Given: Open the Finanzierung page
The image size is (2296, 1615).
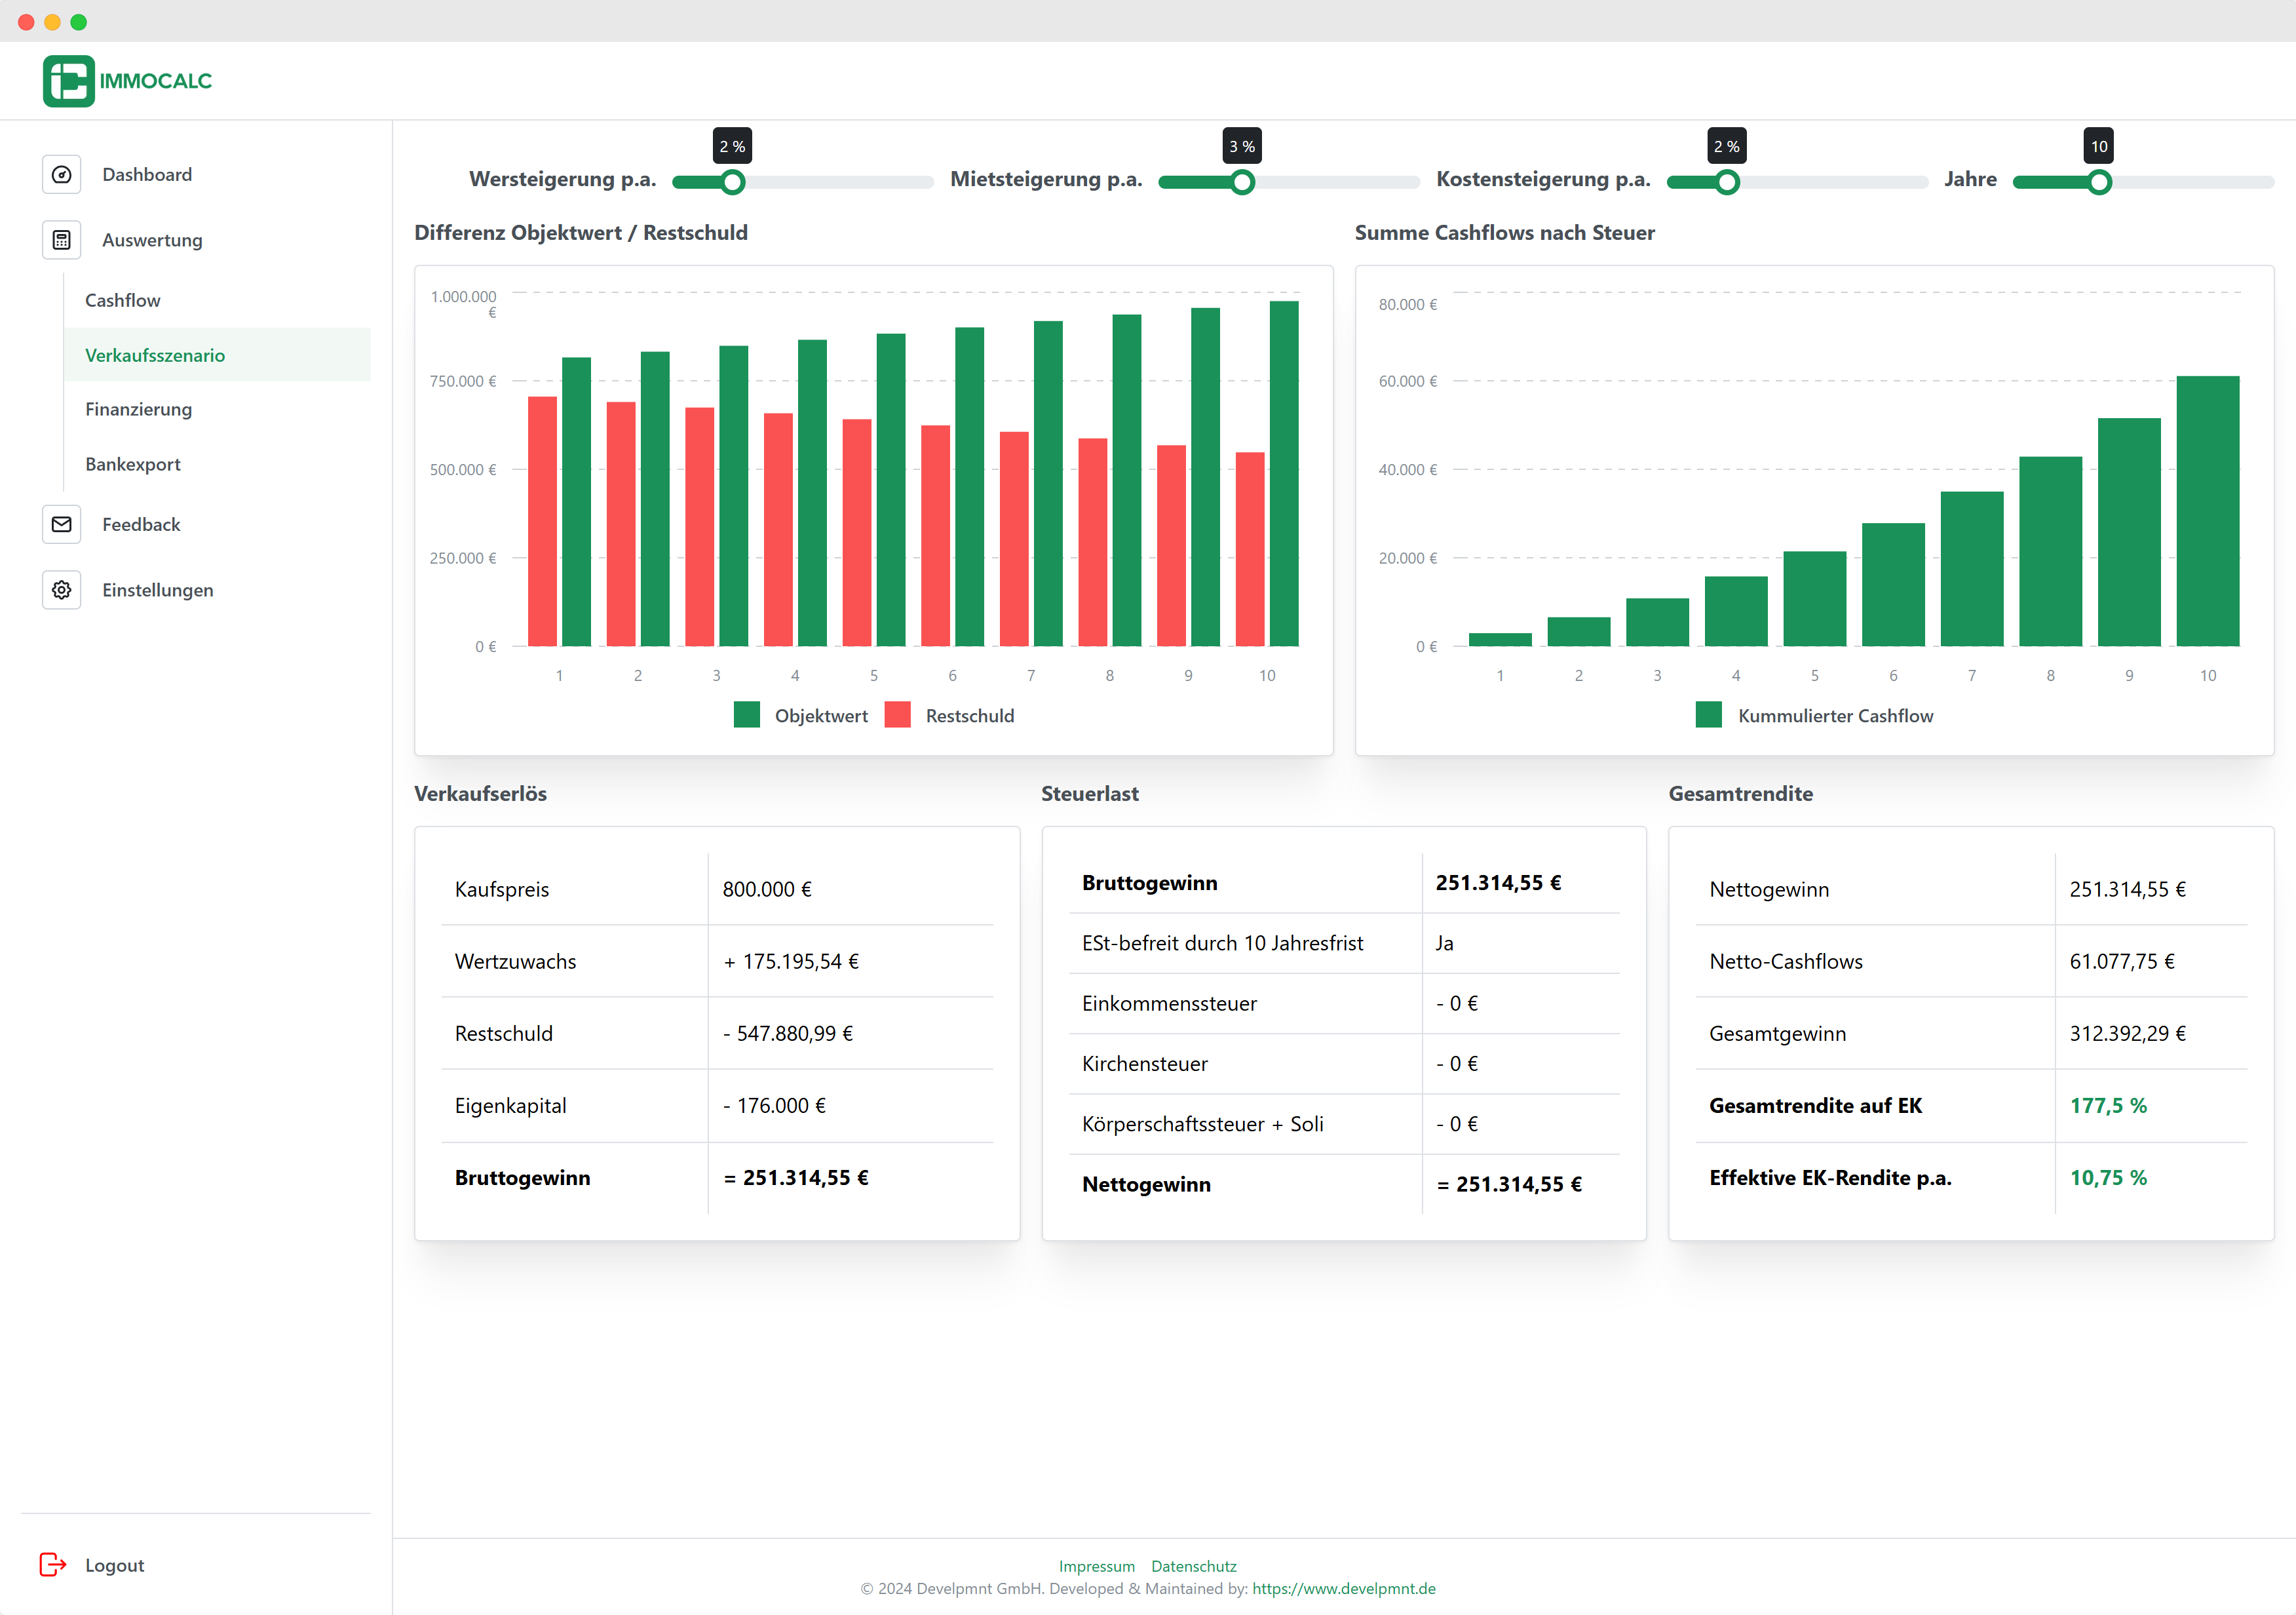Looking at the screenshot, I should pos(138,409).
